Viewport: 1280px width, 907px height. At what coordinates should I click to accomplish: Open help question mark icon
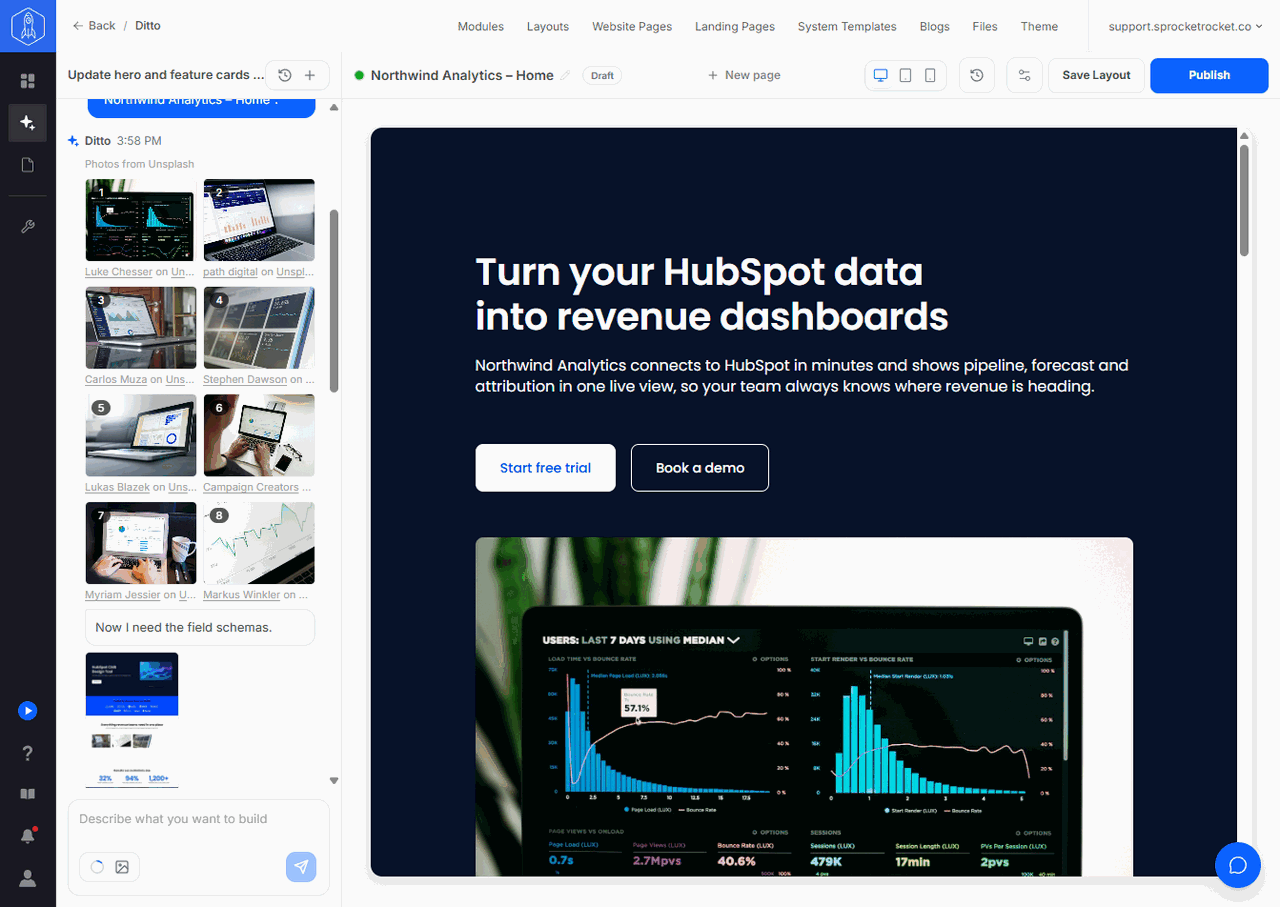pos(28,753)
